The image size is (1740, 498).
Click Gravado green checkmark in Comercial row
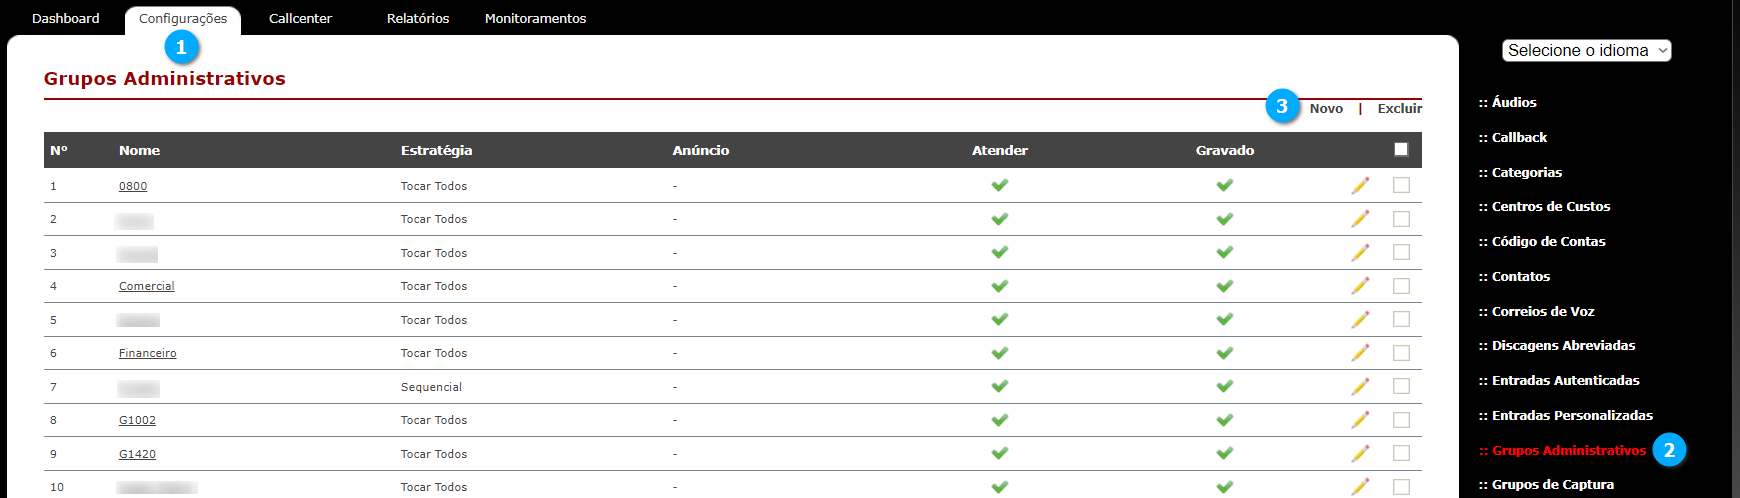1224,286
